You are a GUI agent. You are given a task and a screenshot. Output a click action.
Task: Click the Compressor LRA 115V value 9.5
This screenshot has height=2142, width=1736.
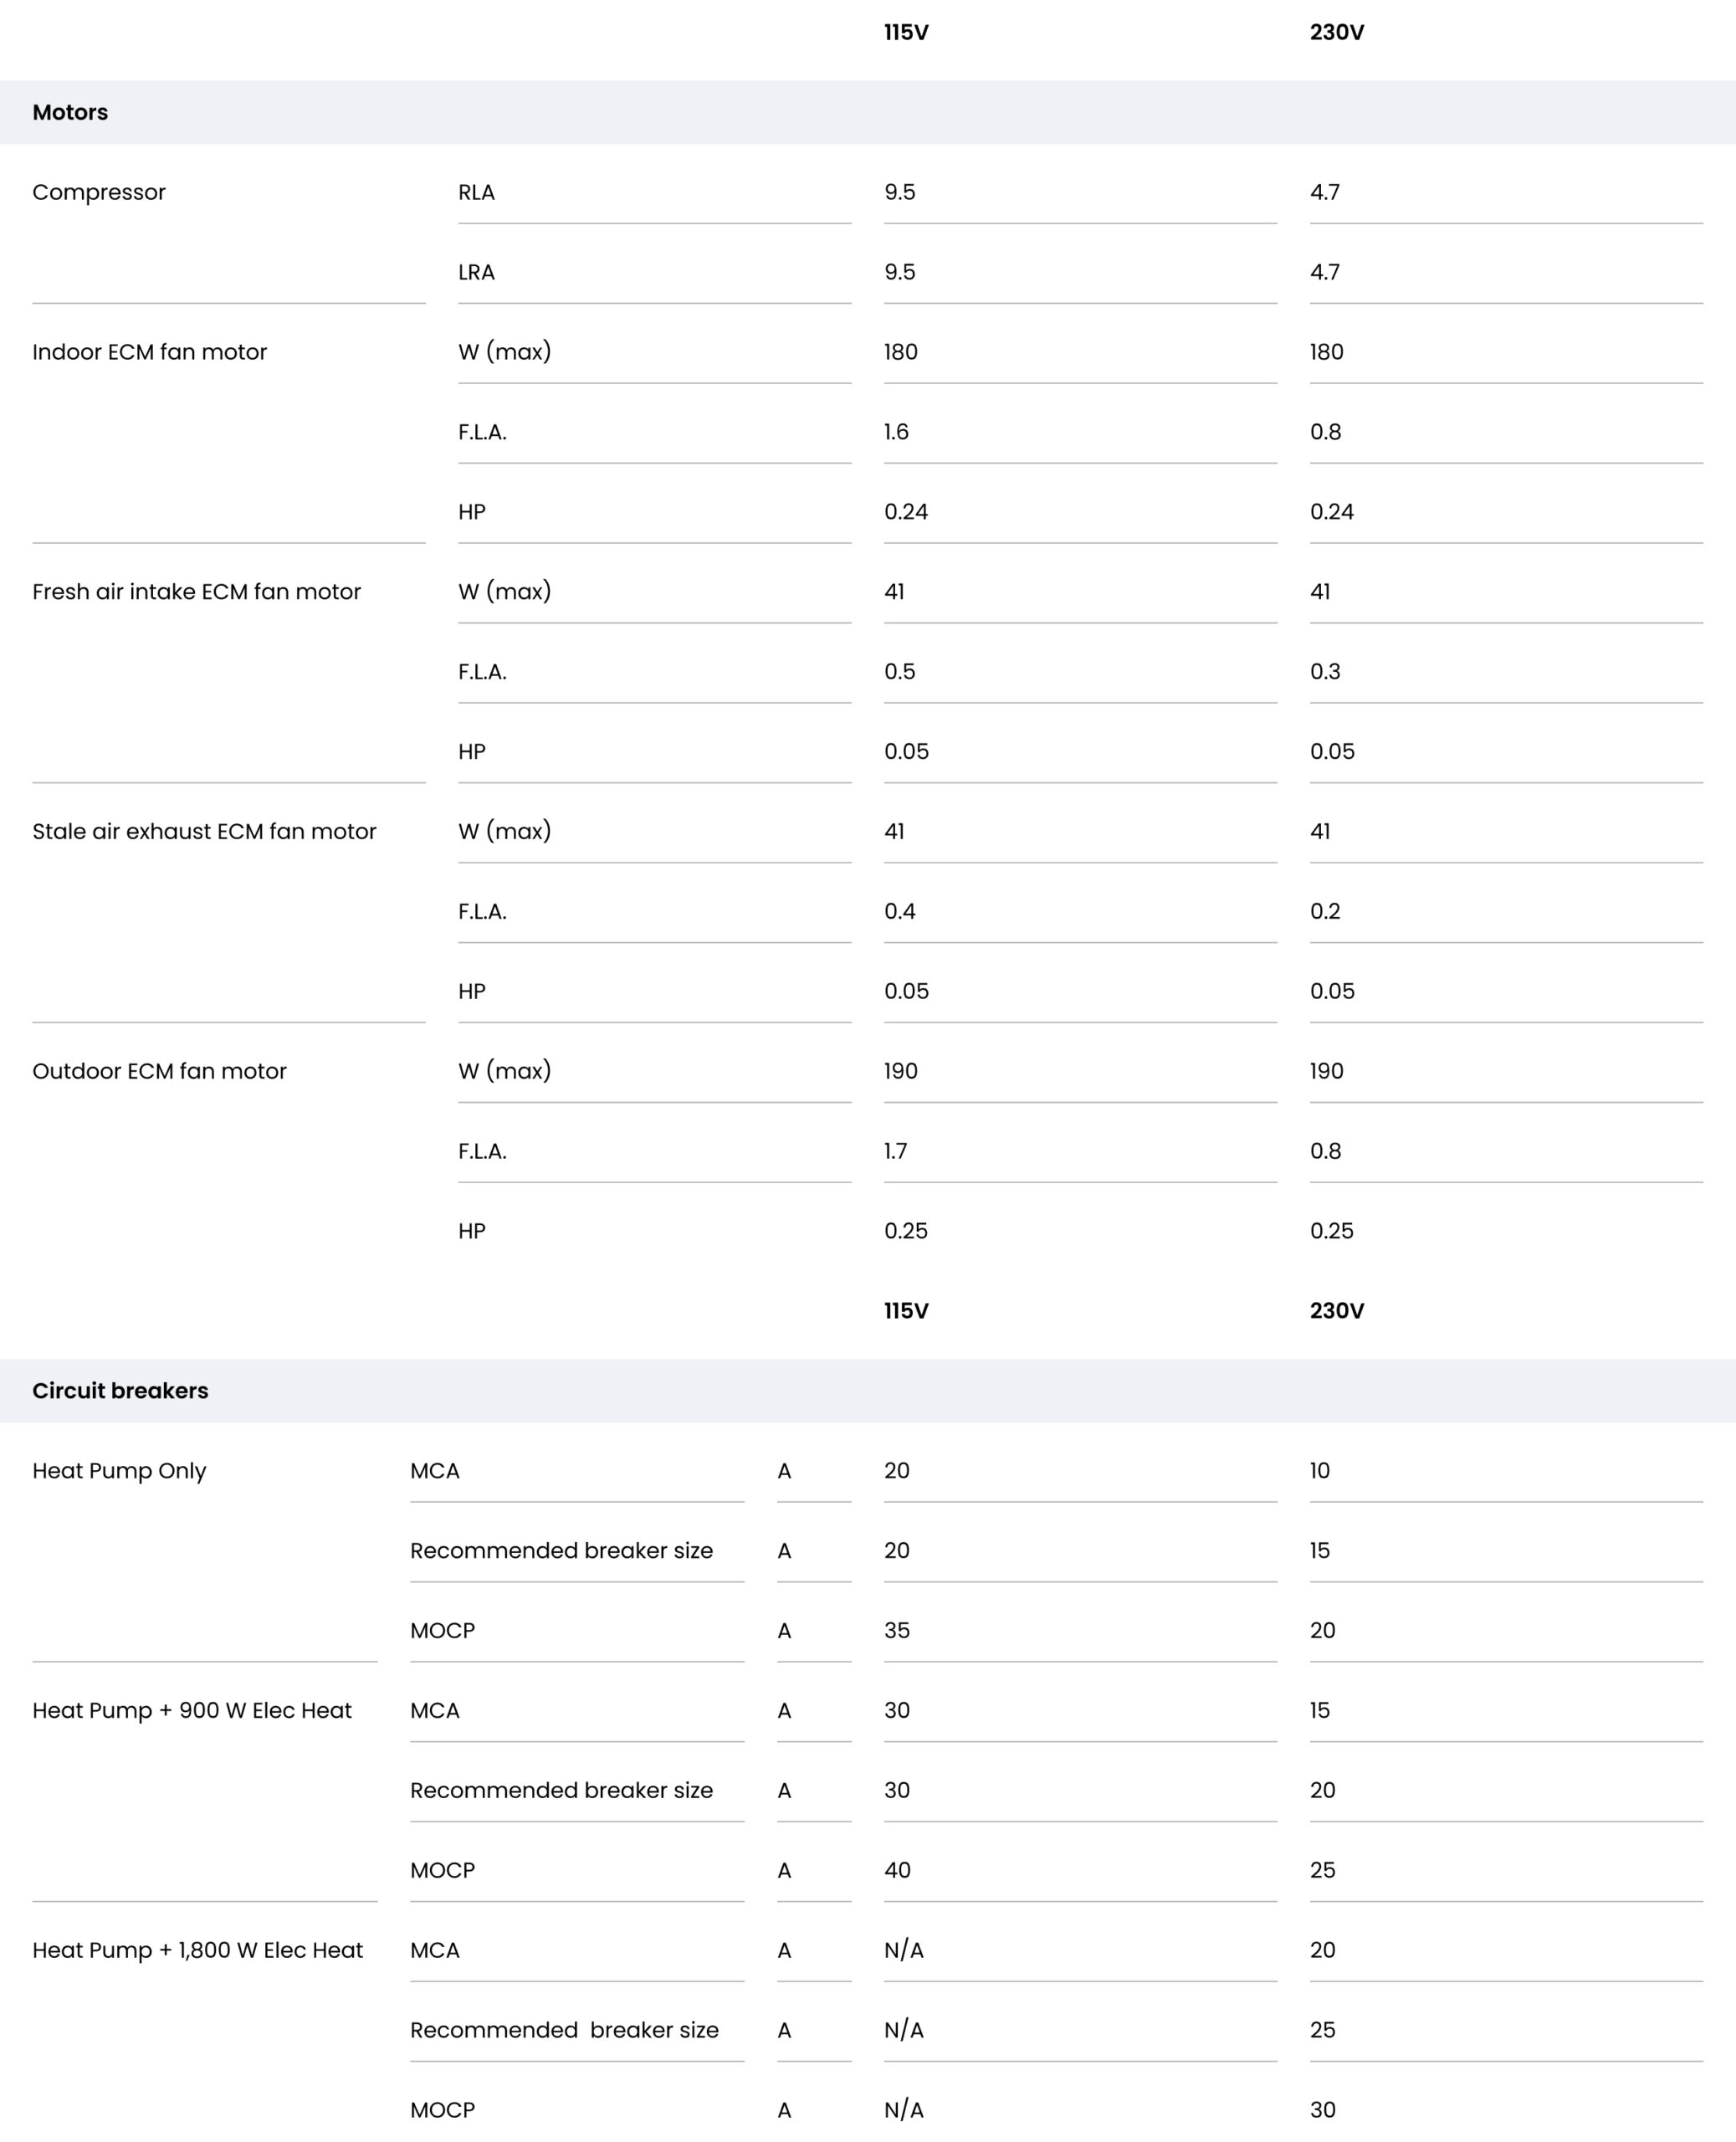(900, 272)
